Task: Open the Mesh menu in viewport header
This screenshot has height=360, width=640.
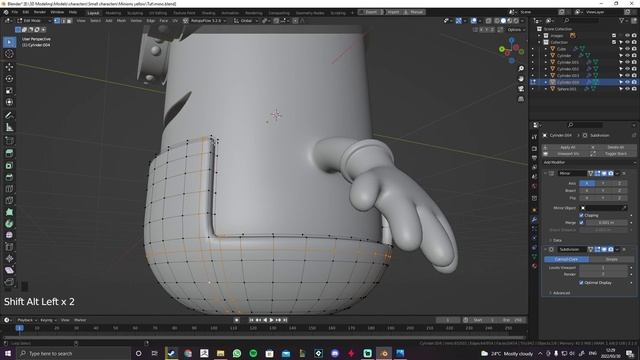Action: [x=122, y=20]
